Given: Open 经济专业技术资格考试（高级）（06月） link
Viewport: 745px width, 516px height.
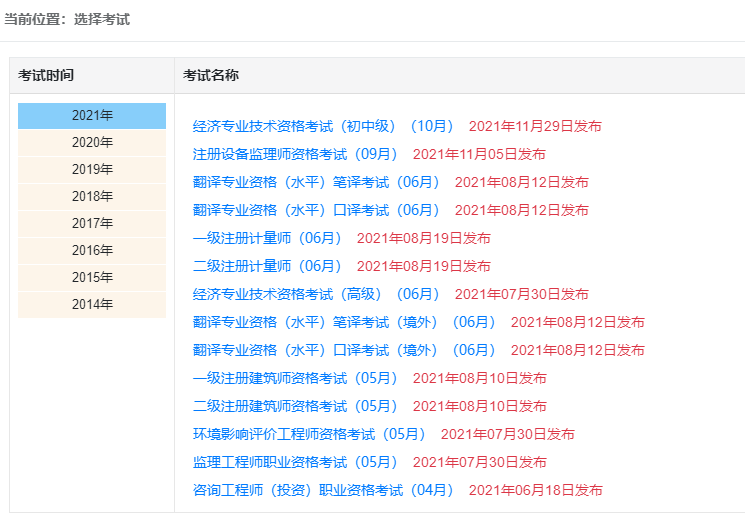Looking at the screenshot, I should (316, 294).
